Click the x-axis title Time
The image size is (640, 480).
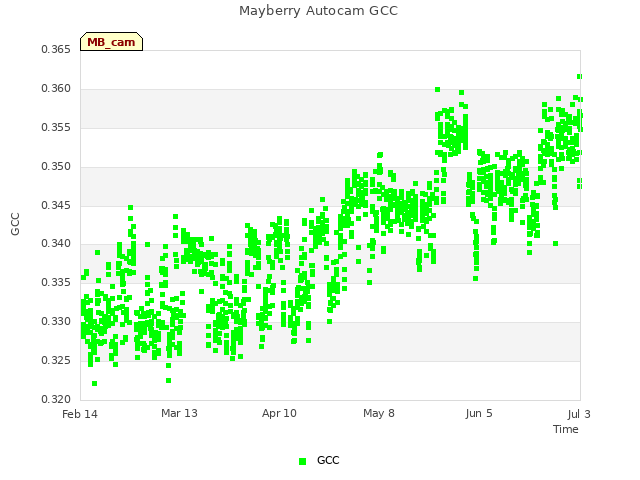pyautogui.click(x=566, y=429)
